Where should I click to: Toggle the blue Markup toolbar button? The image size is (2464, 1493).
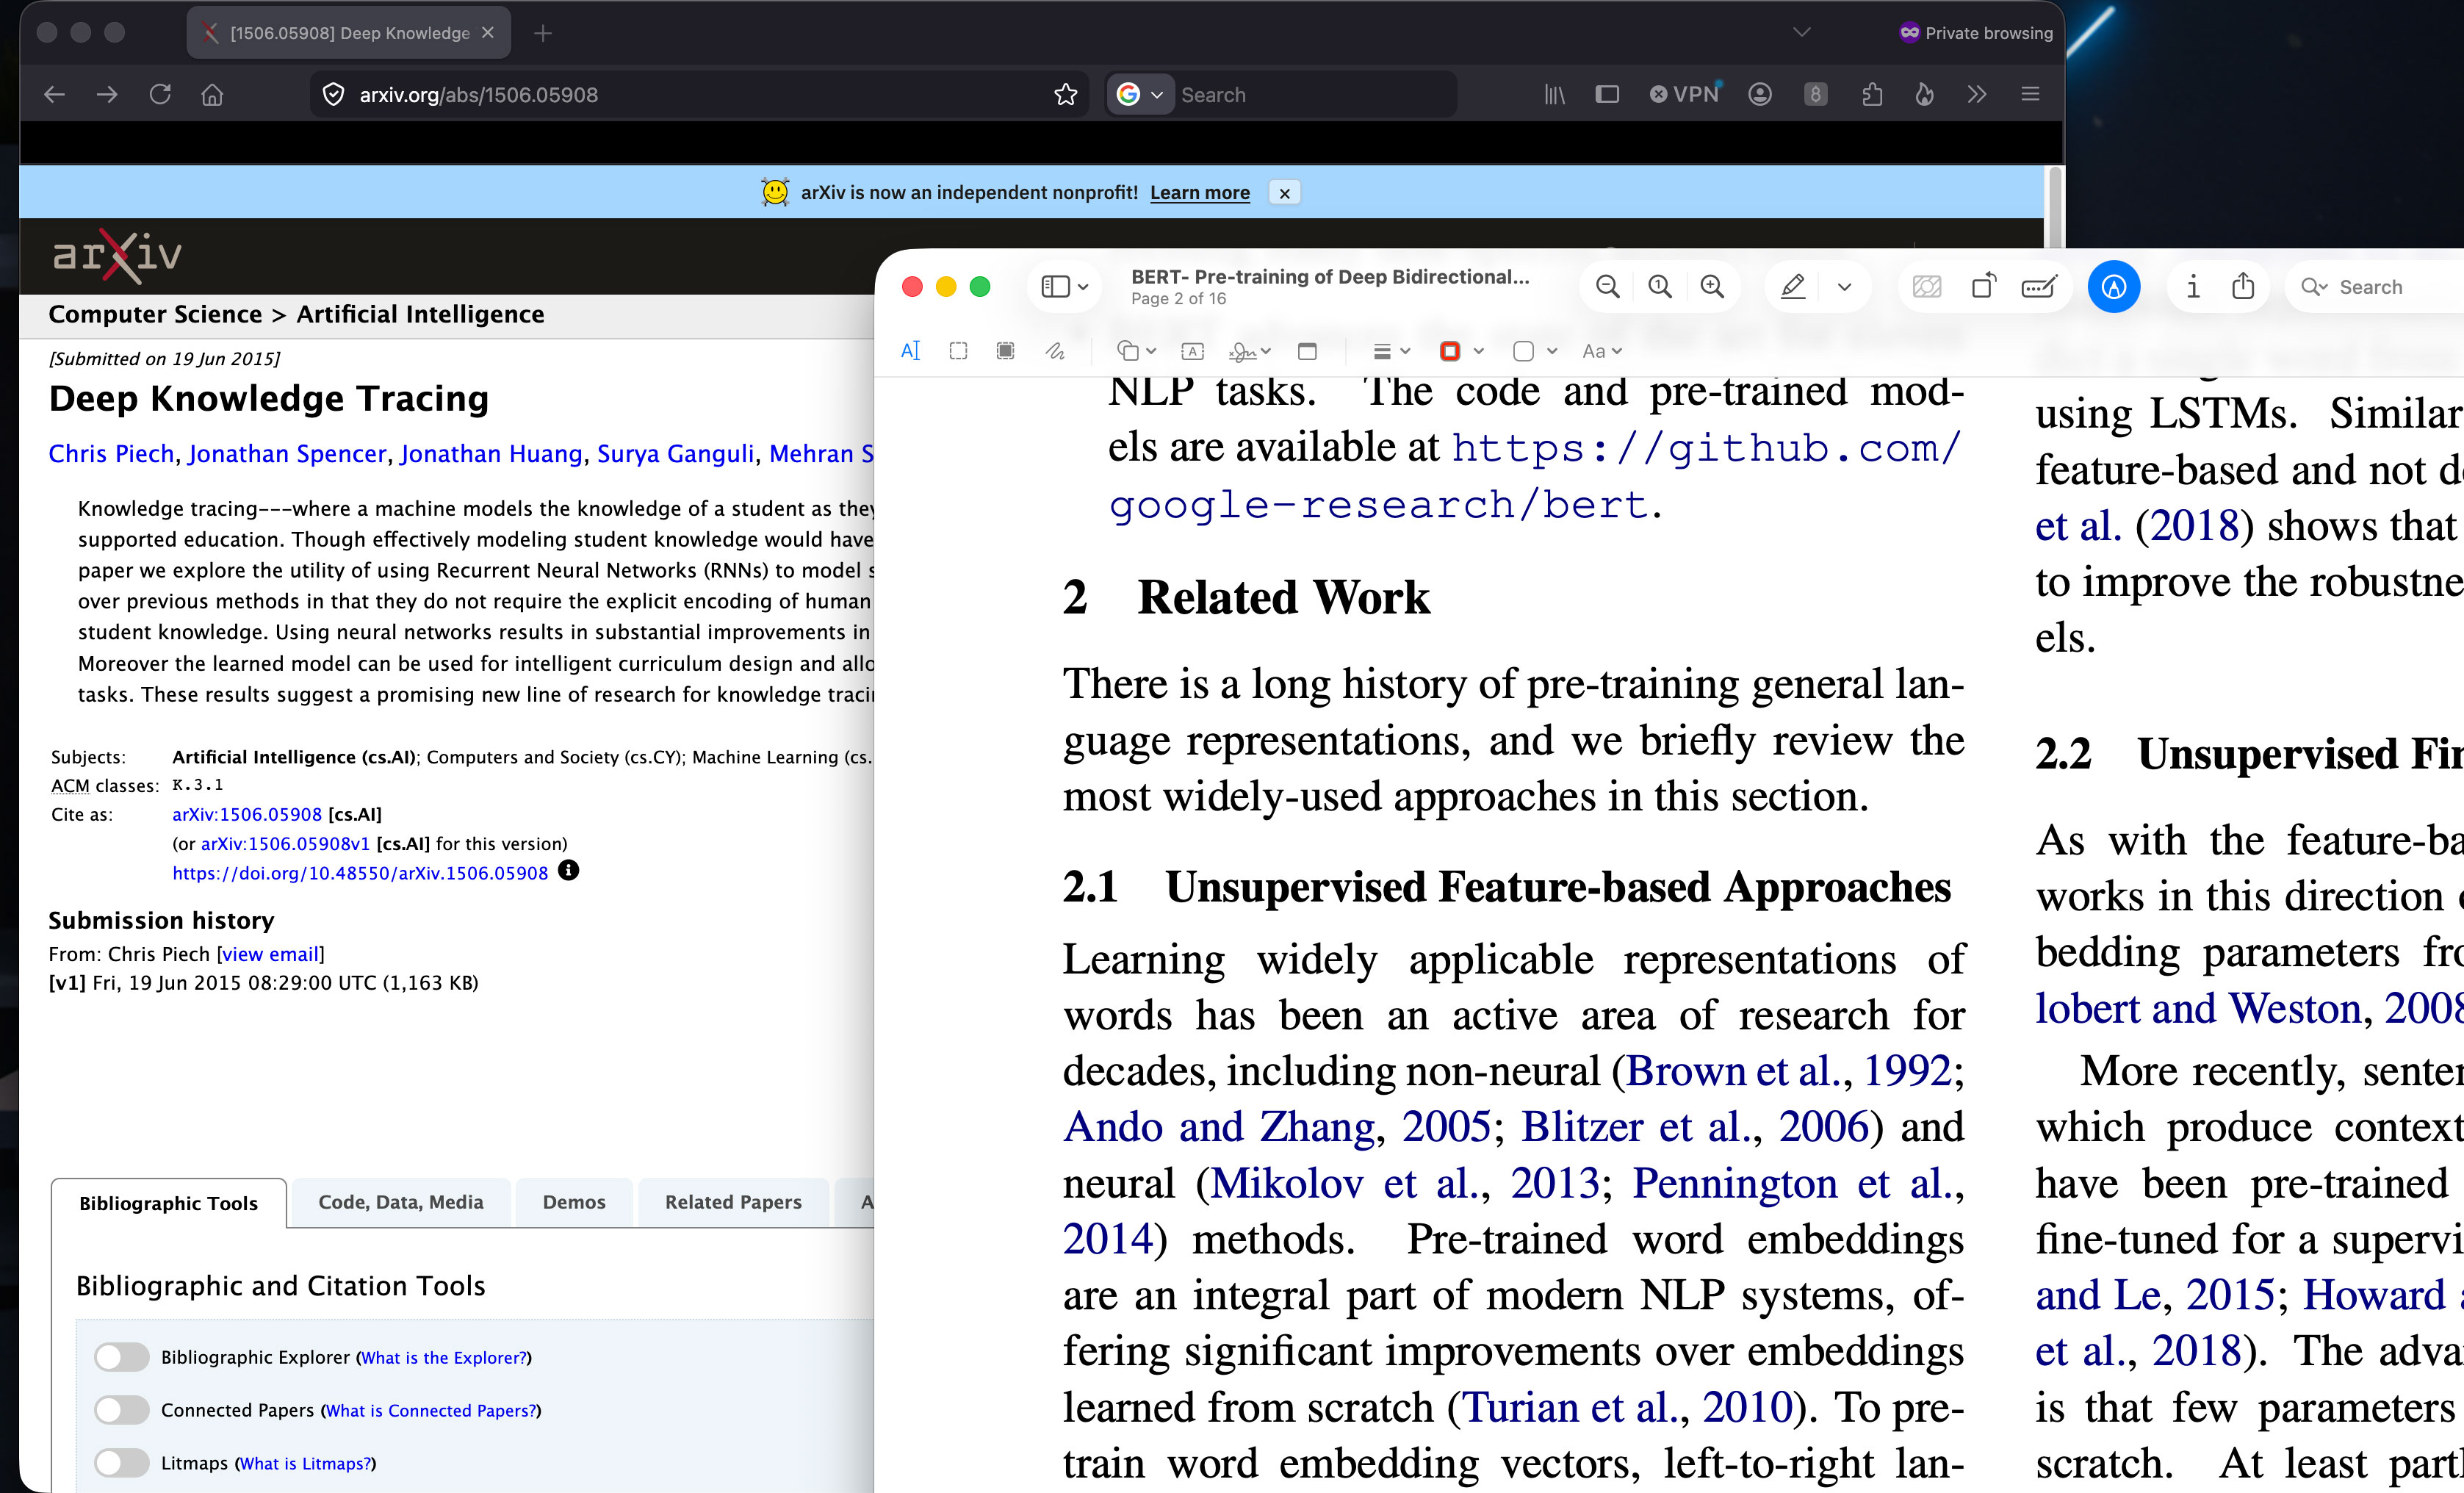click(2114, 287)
